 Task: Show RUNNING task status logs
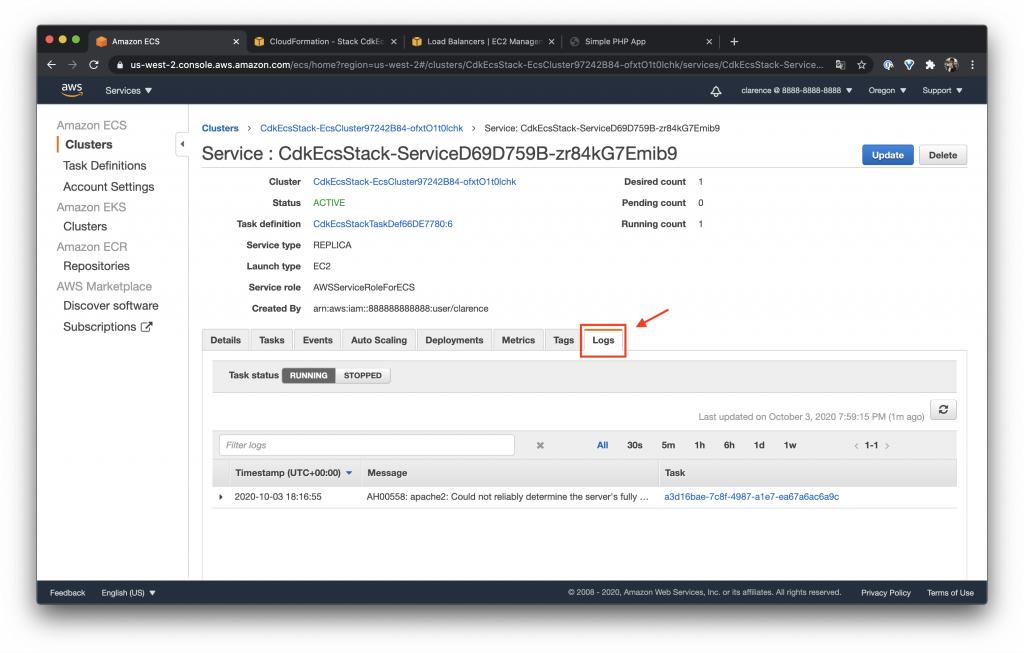coord(308,375)
